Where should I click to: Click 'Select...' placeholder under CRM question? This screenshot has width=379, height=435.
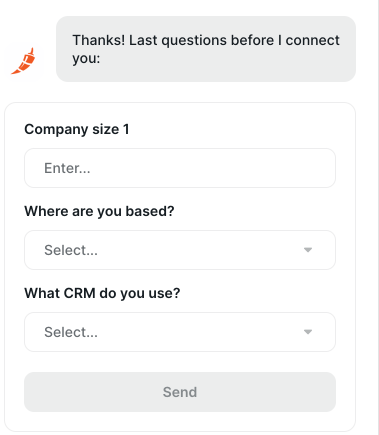click(71, 332)
